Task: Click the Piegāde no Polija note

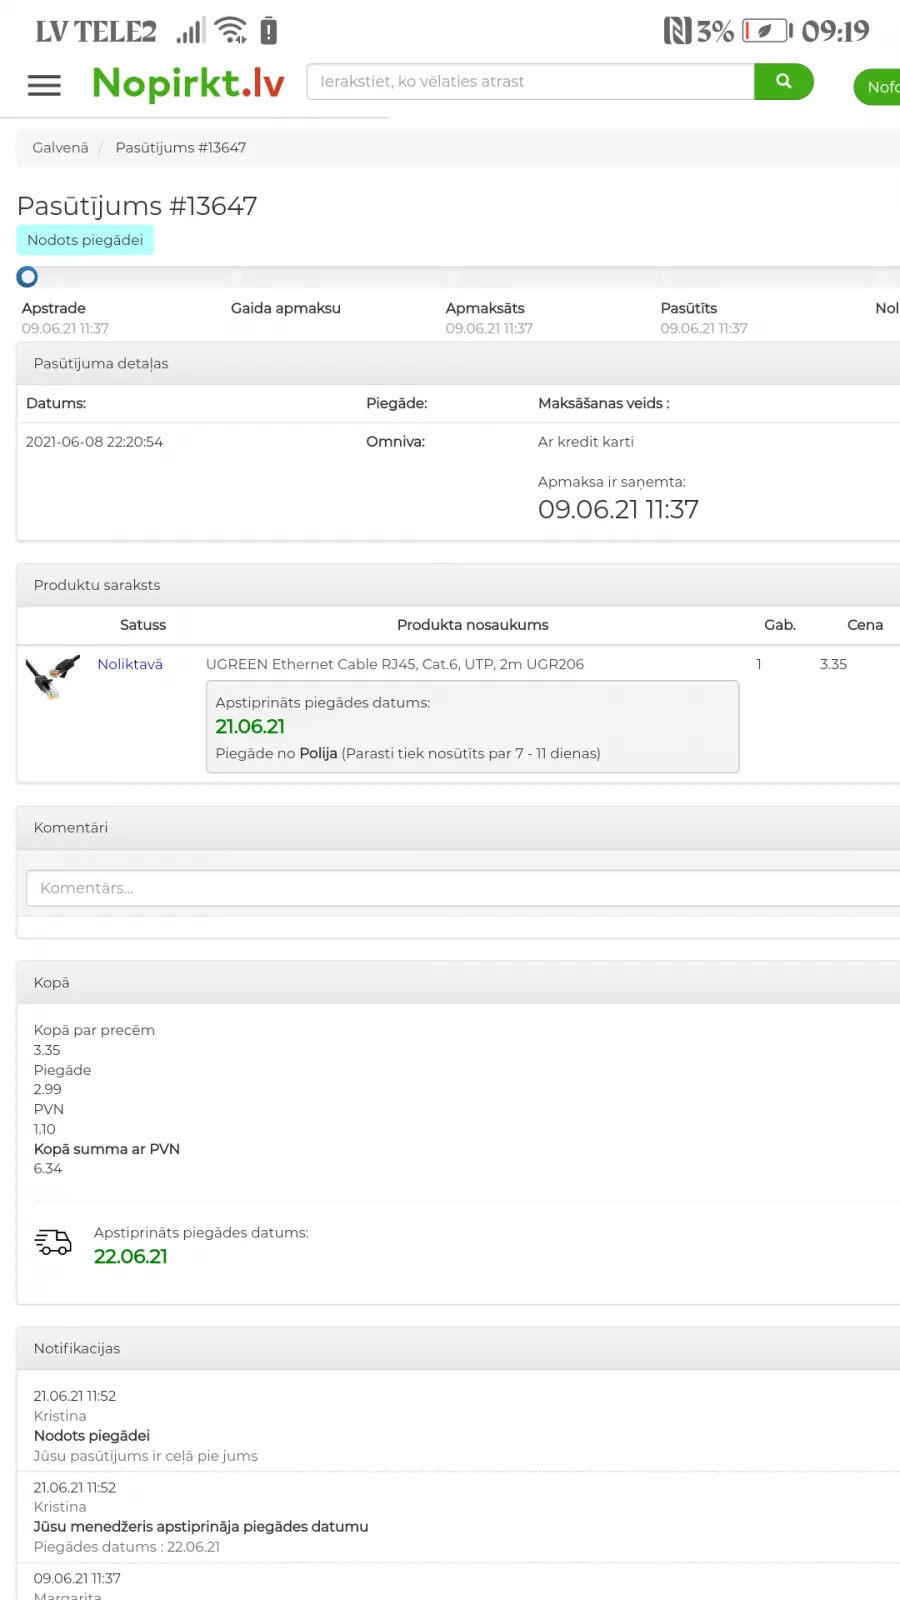Action: tap(408, 754)
